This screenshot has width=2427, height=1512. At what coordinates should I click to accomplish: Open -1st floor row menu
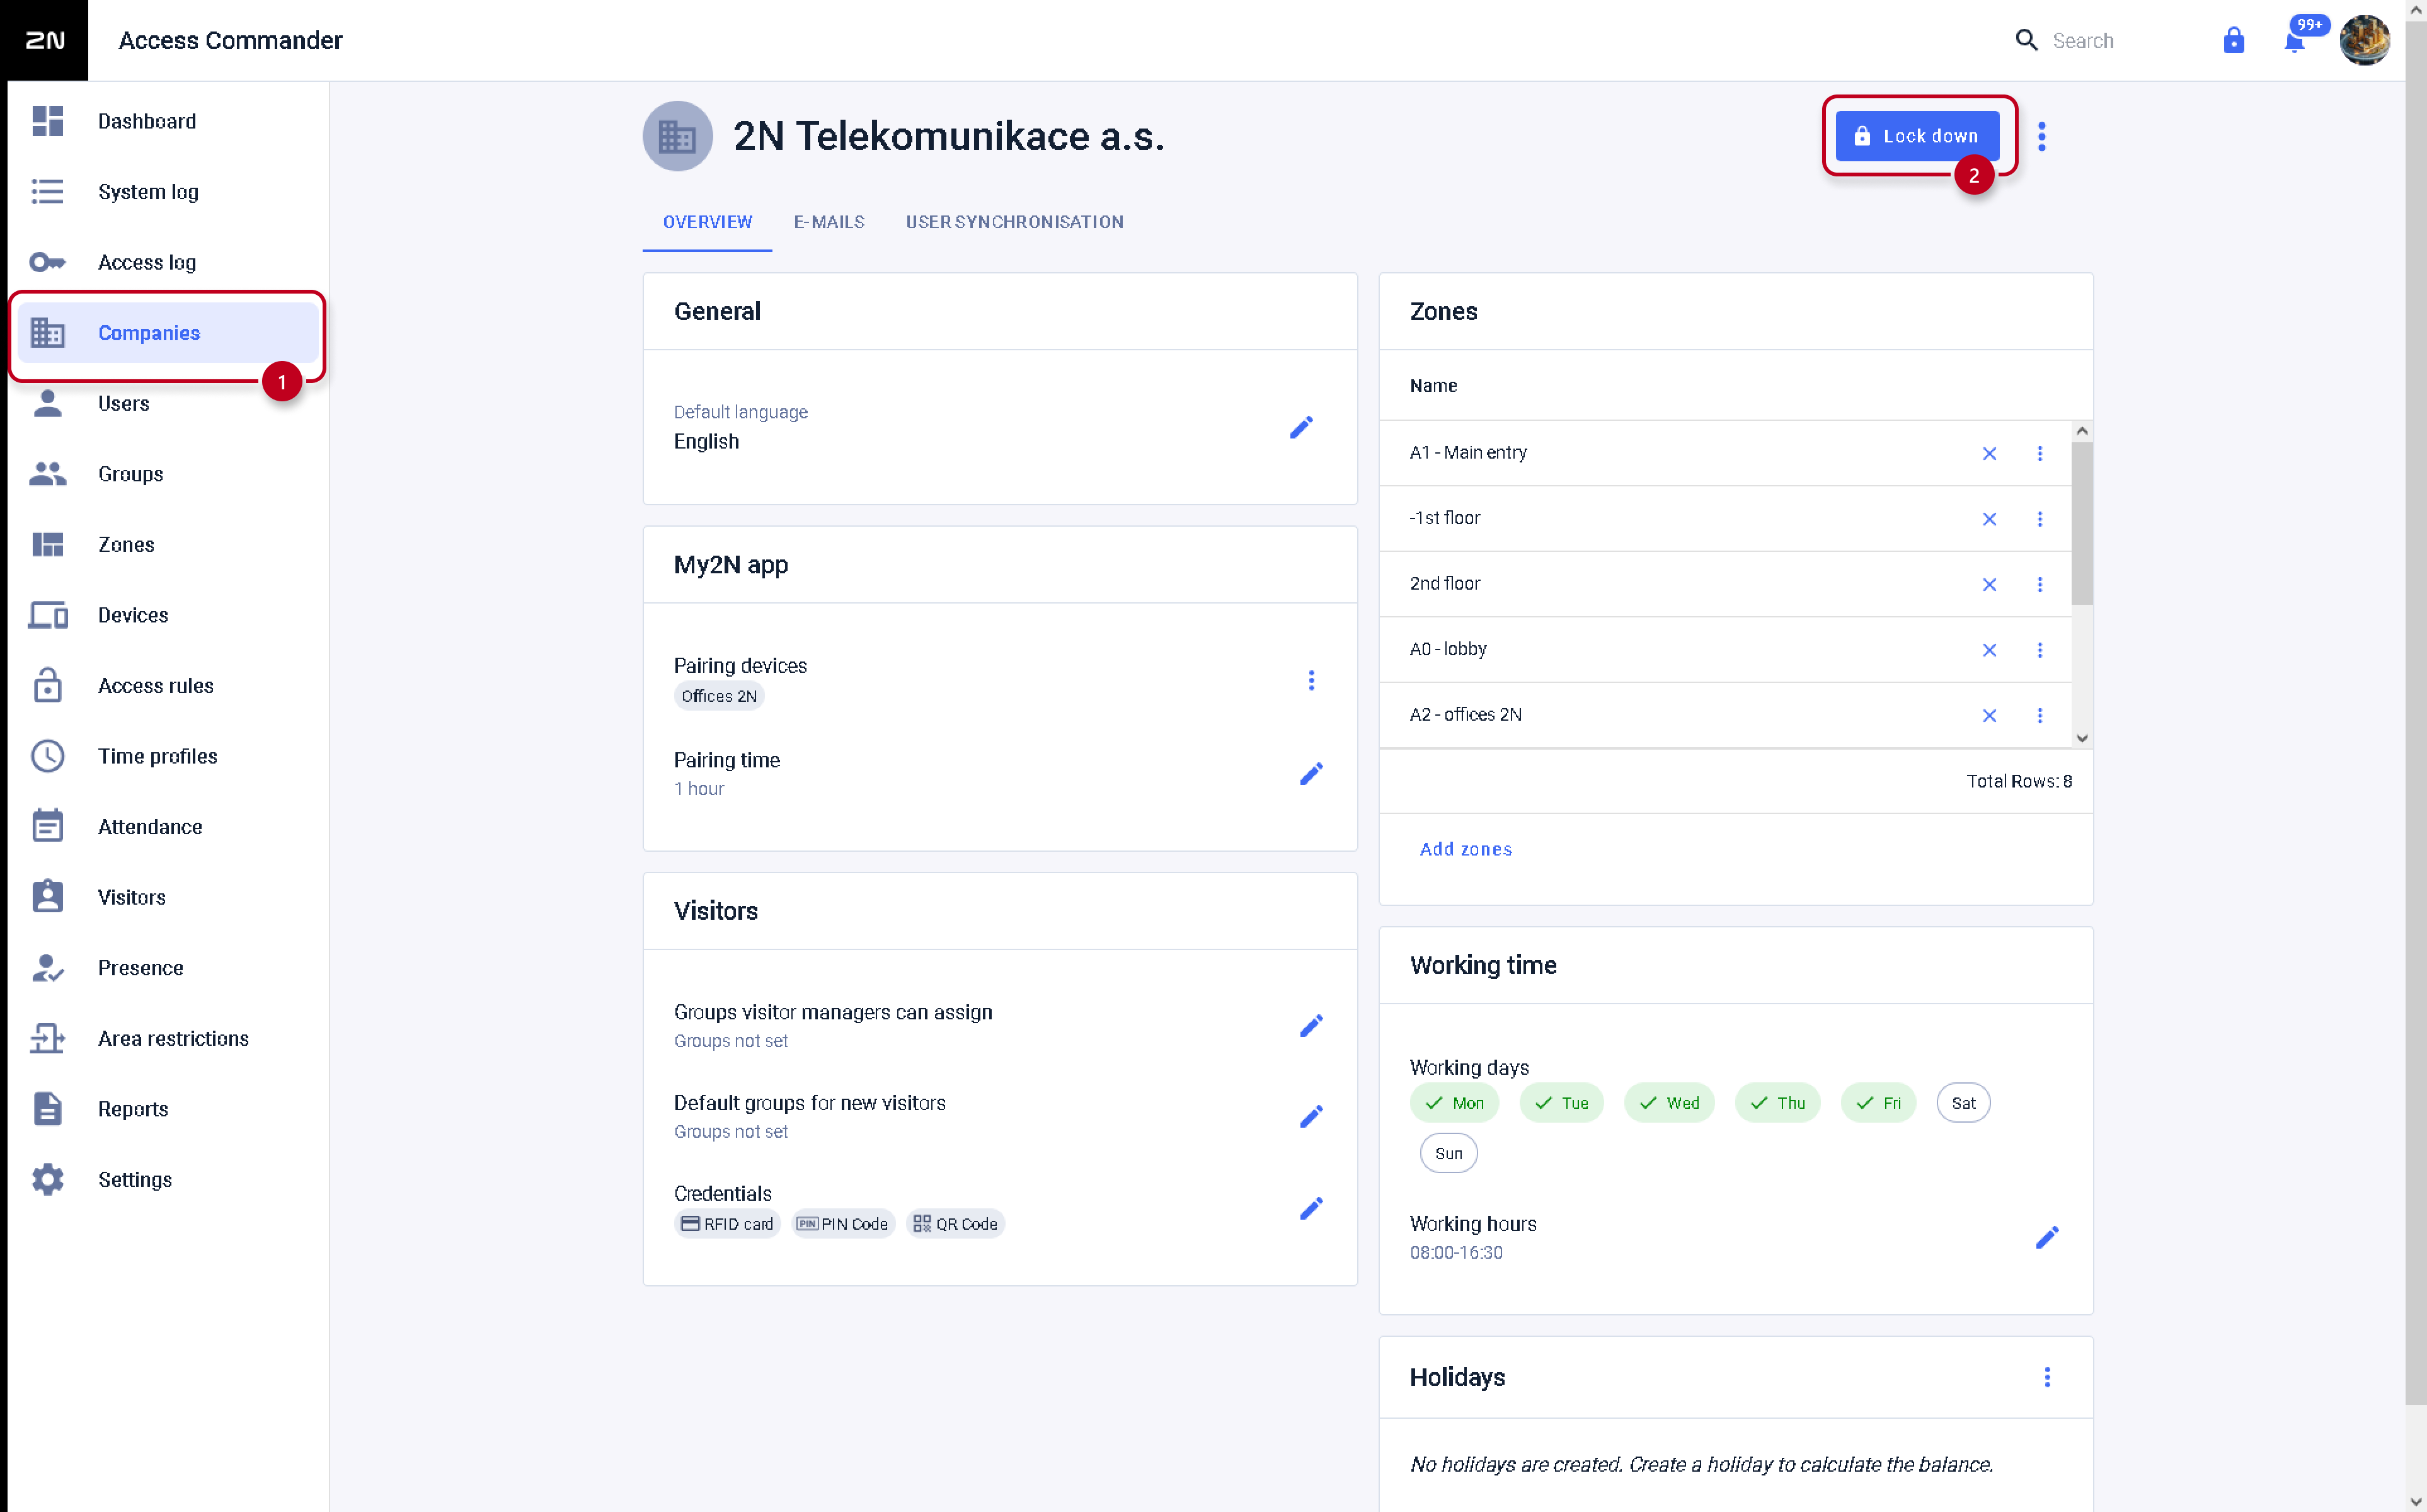[2040, 519]
